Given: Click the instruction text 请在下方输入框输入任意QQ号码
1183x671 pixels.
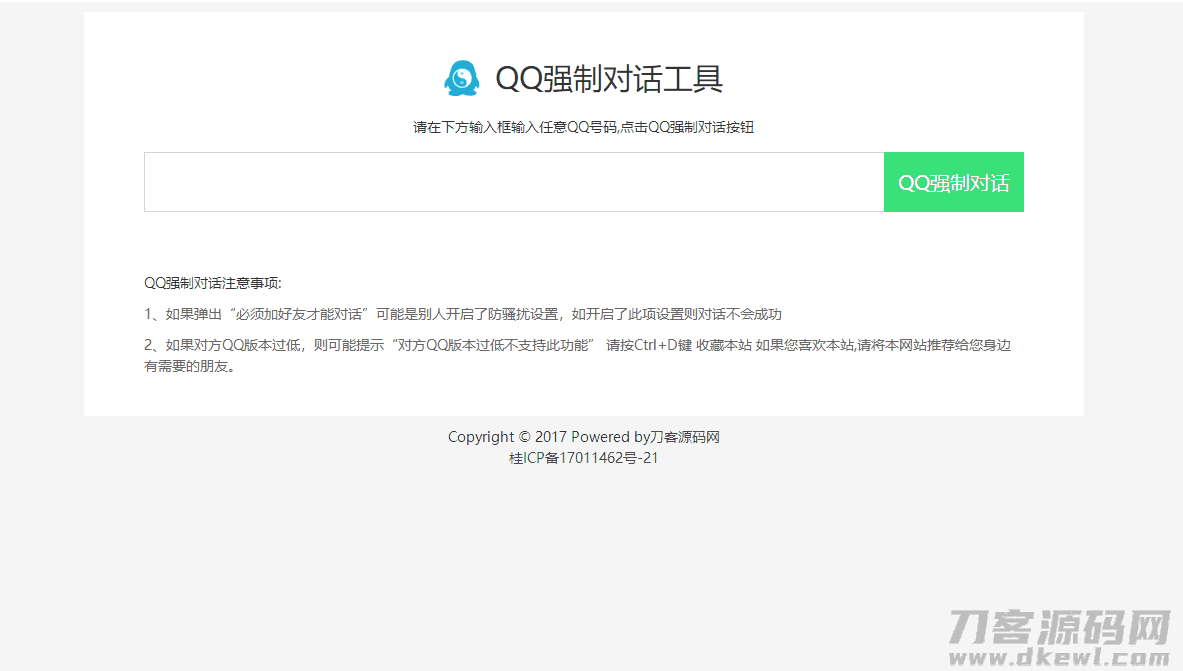Looking at the screenshot, I should pyautogui.click(x=583, y=128).
